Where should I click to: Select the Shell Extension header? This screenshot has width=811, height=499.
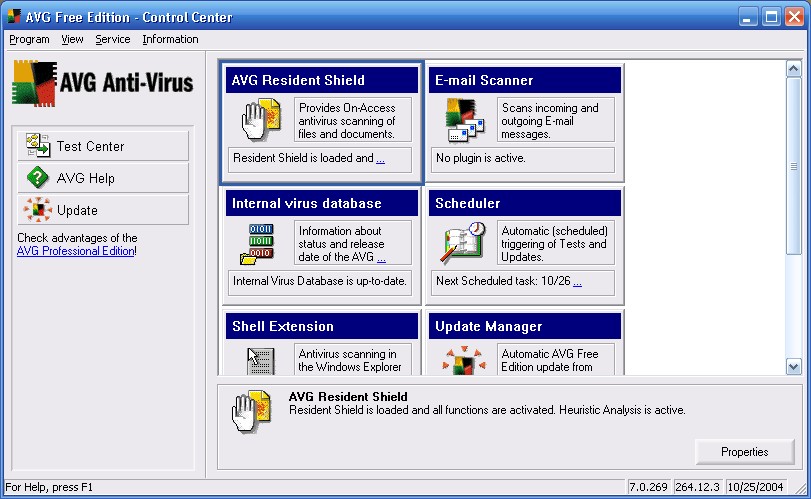(322, 326)
